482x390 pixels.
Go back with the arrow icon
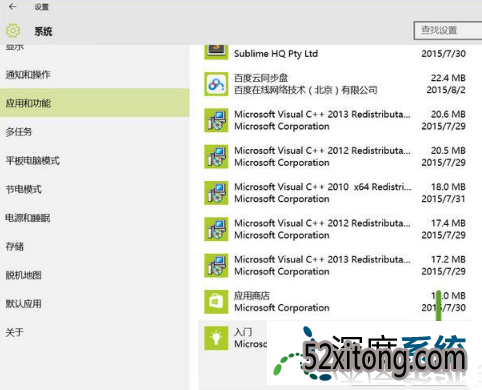coord(13,7)
